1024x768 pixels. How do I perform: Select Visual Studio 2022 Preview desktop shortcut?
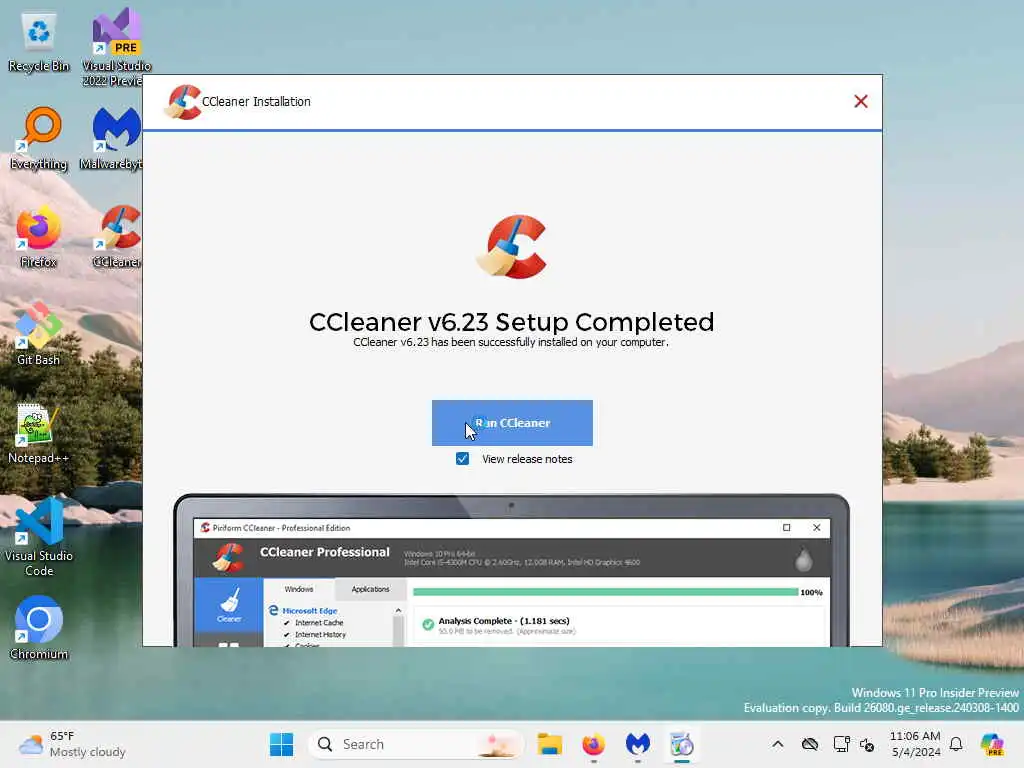tap(116, 47)
